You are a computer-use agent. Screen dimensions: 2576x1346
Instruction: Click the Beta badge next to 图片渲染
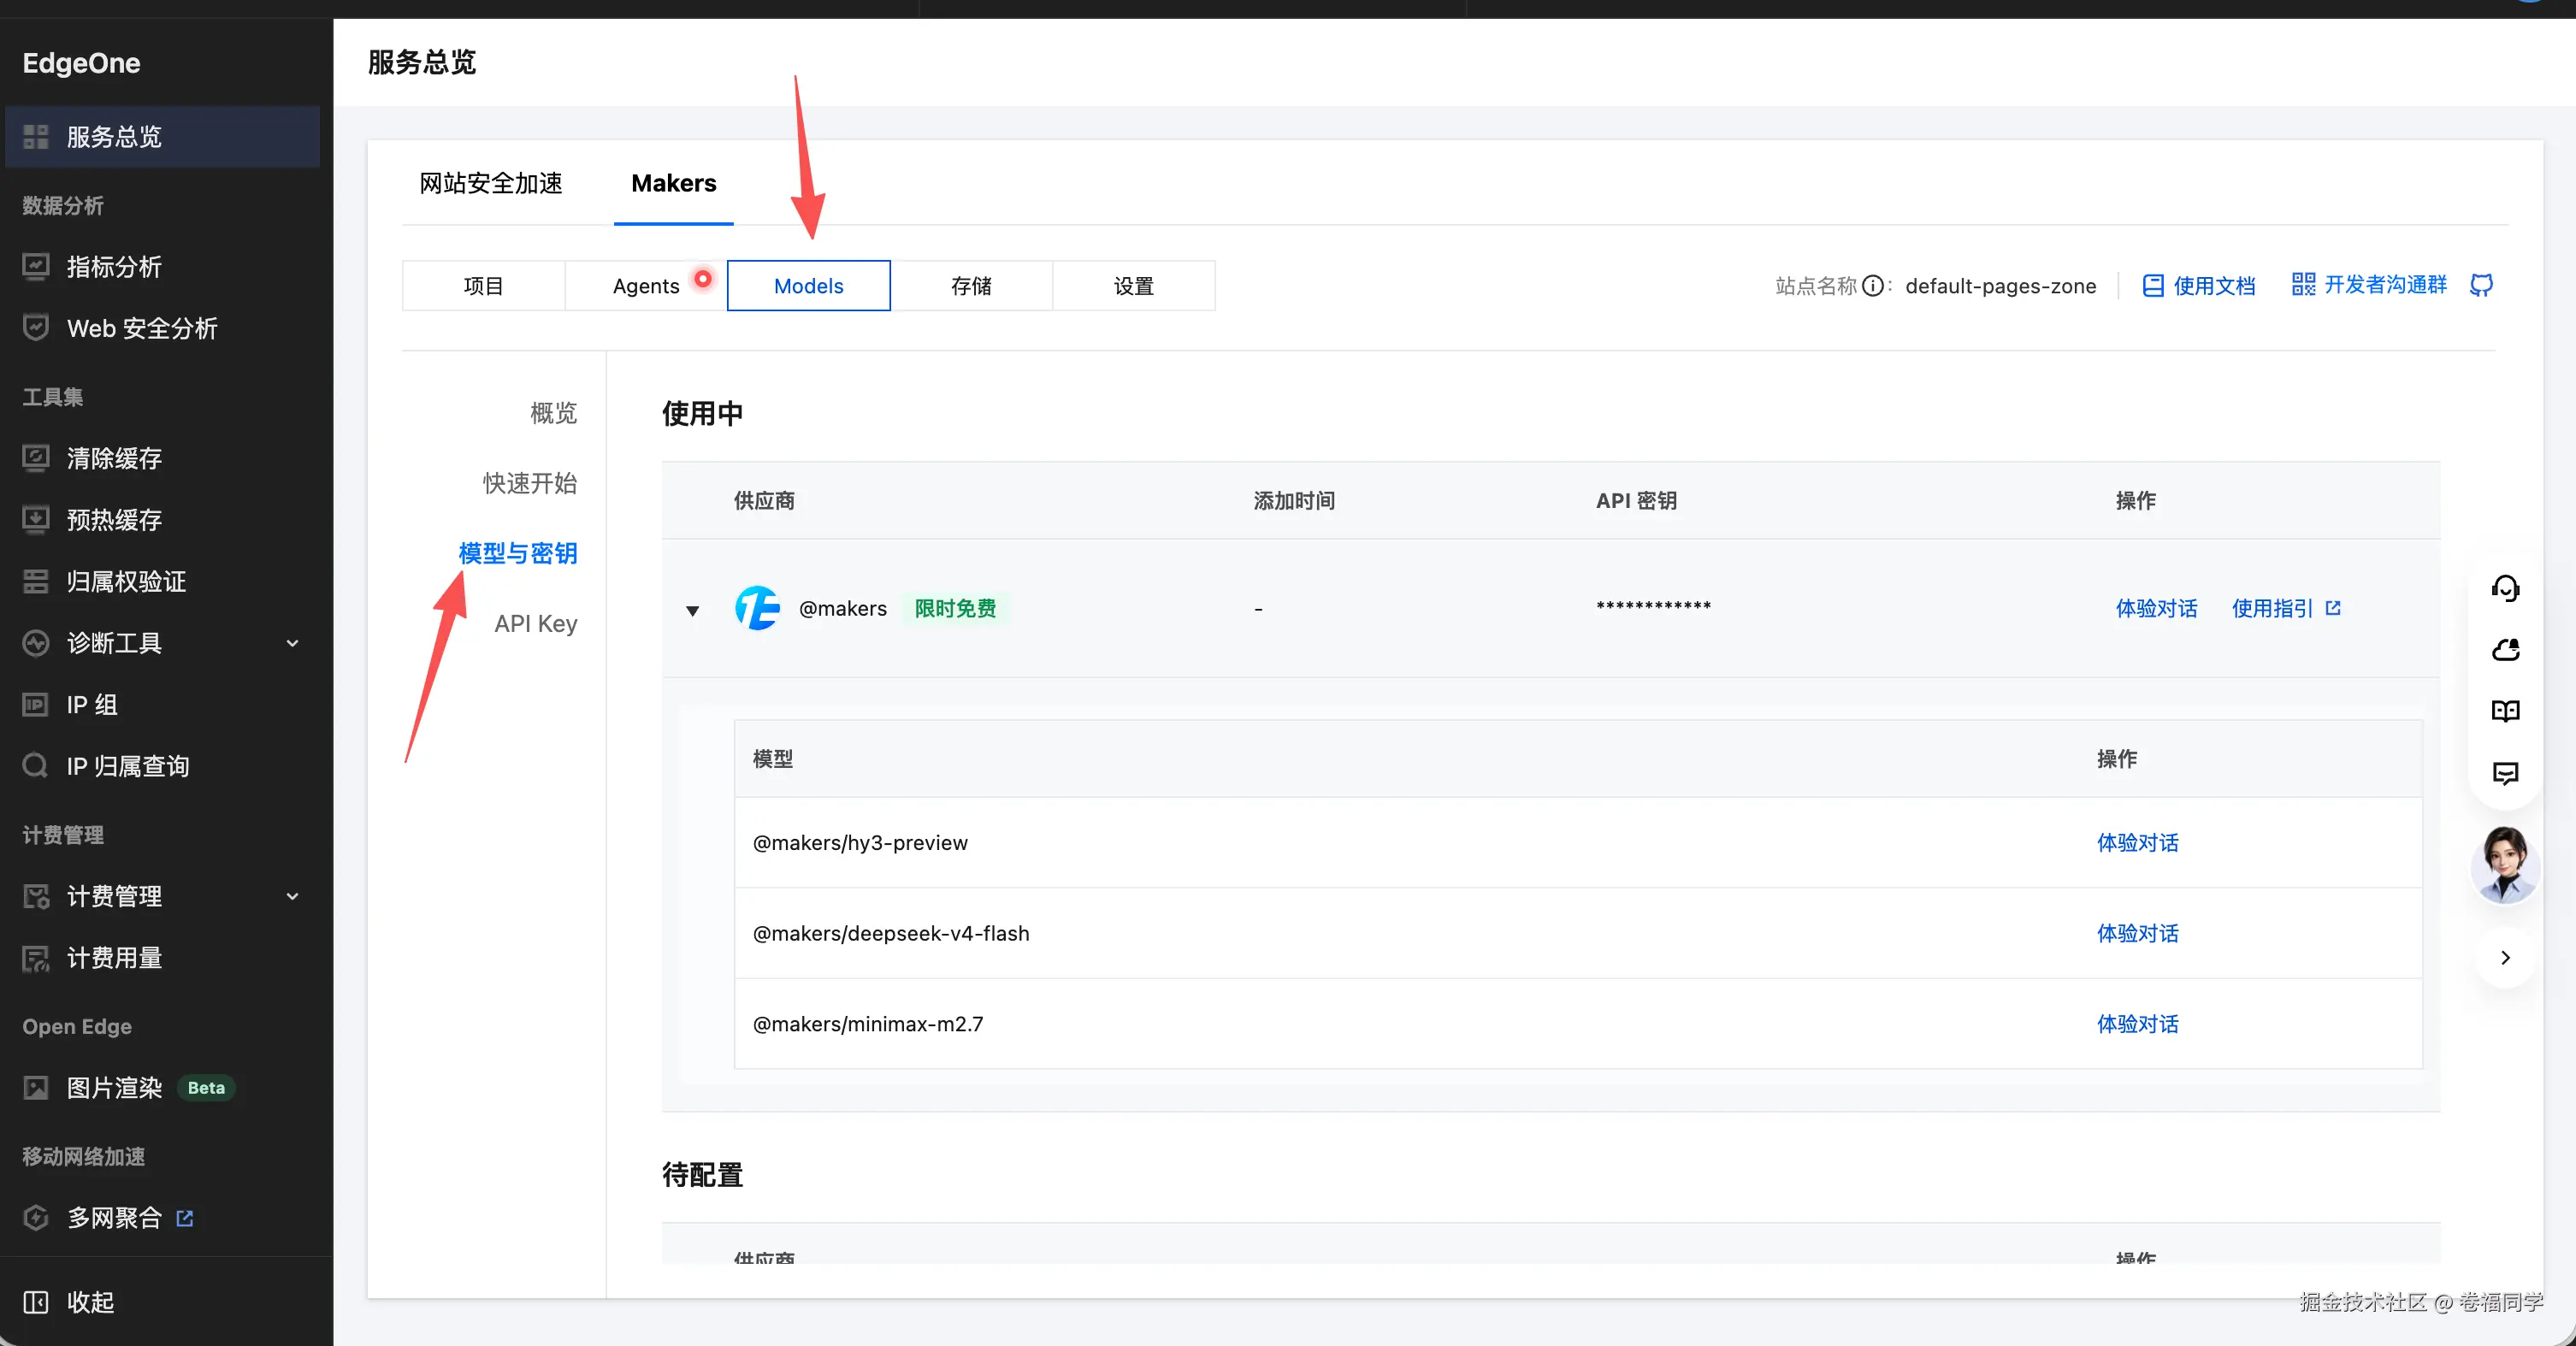[x=206, y=1088]
